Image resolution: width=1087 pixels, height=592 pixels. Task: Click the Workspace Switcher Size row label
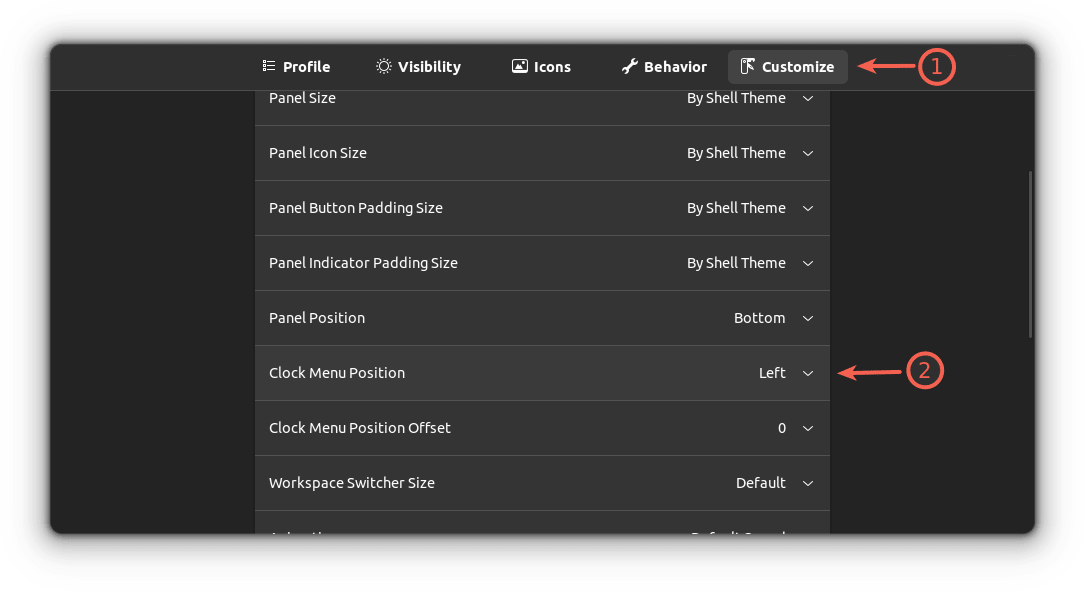[x=352, y=483]
